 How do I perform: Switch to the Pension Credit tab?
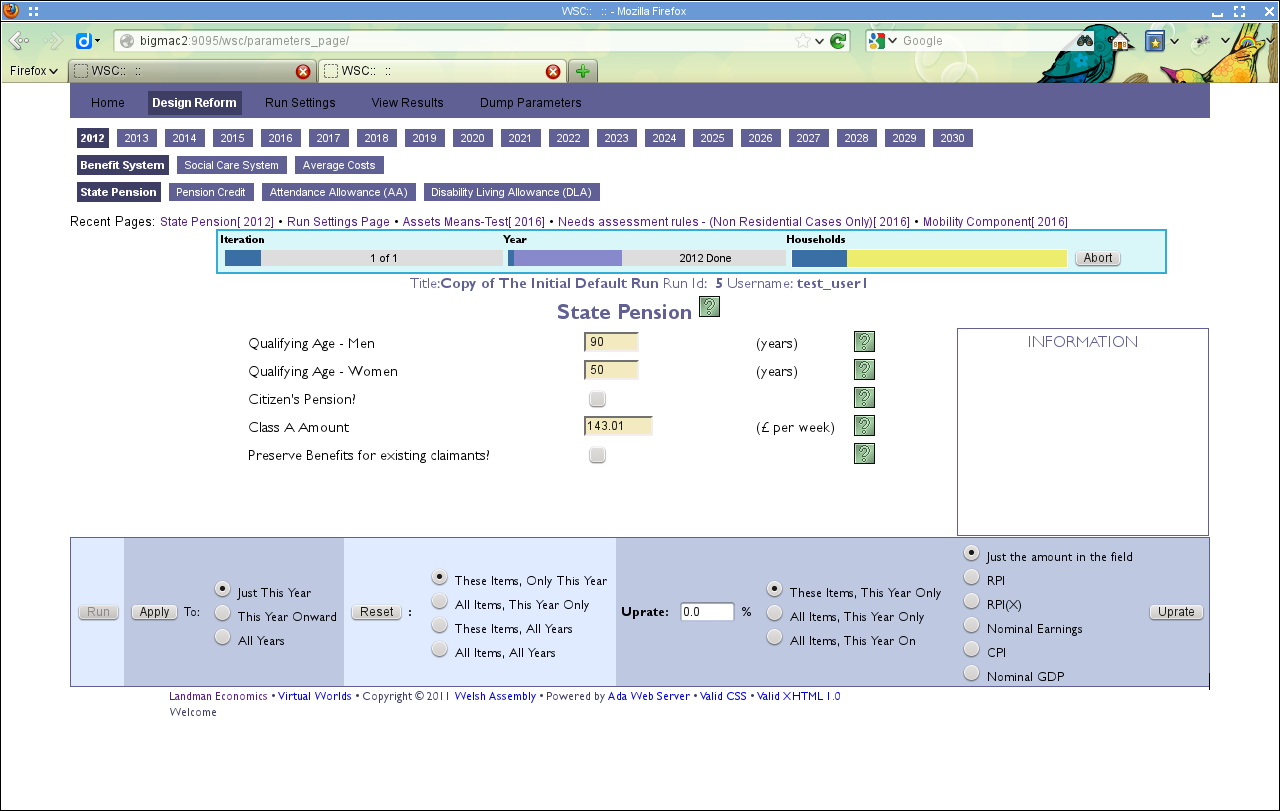211,192
